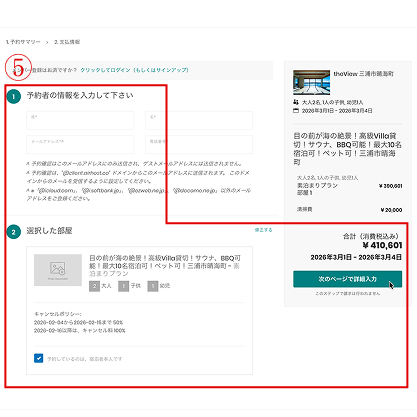Click the 選択した部屋 heading

49,231
